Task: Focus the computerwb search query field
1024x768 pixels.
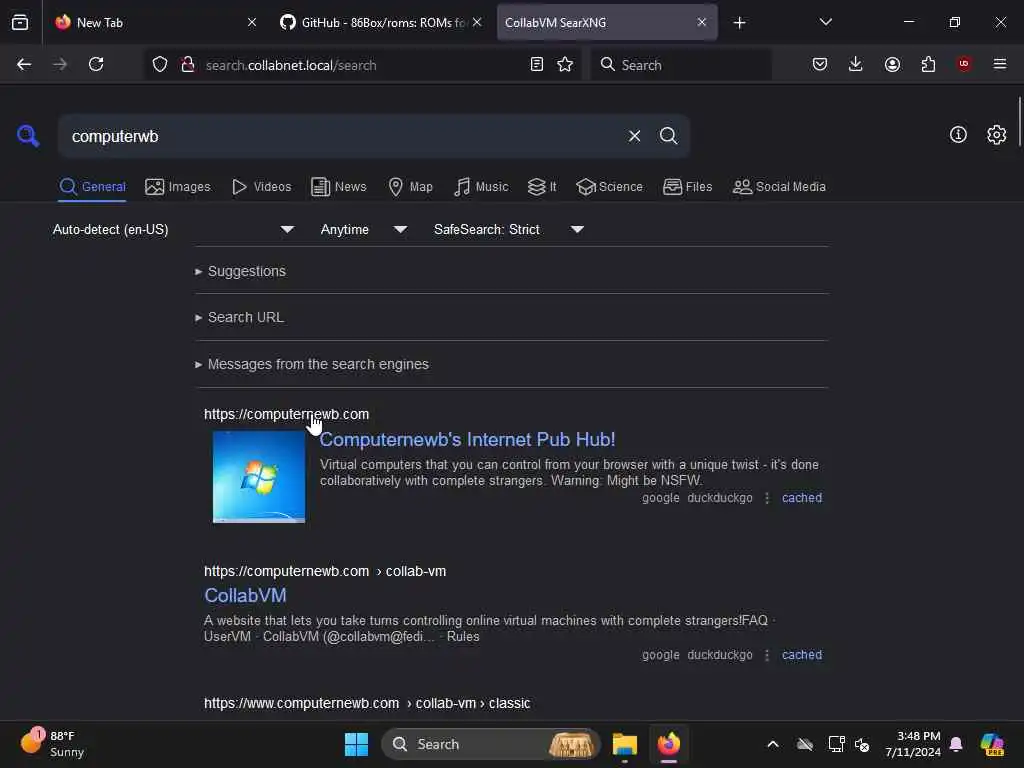Action: click(x=340, y=136)
